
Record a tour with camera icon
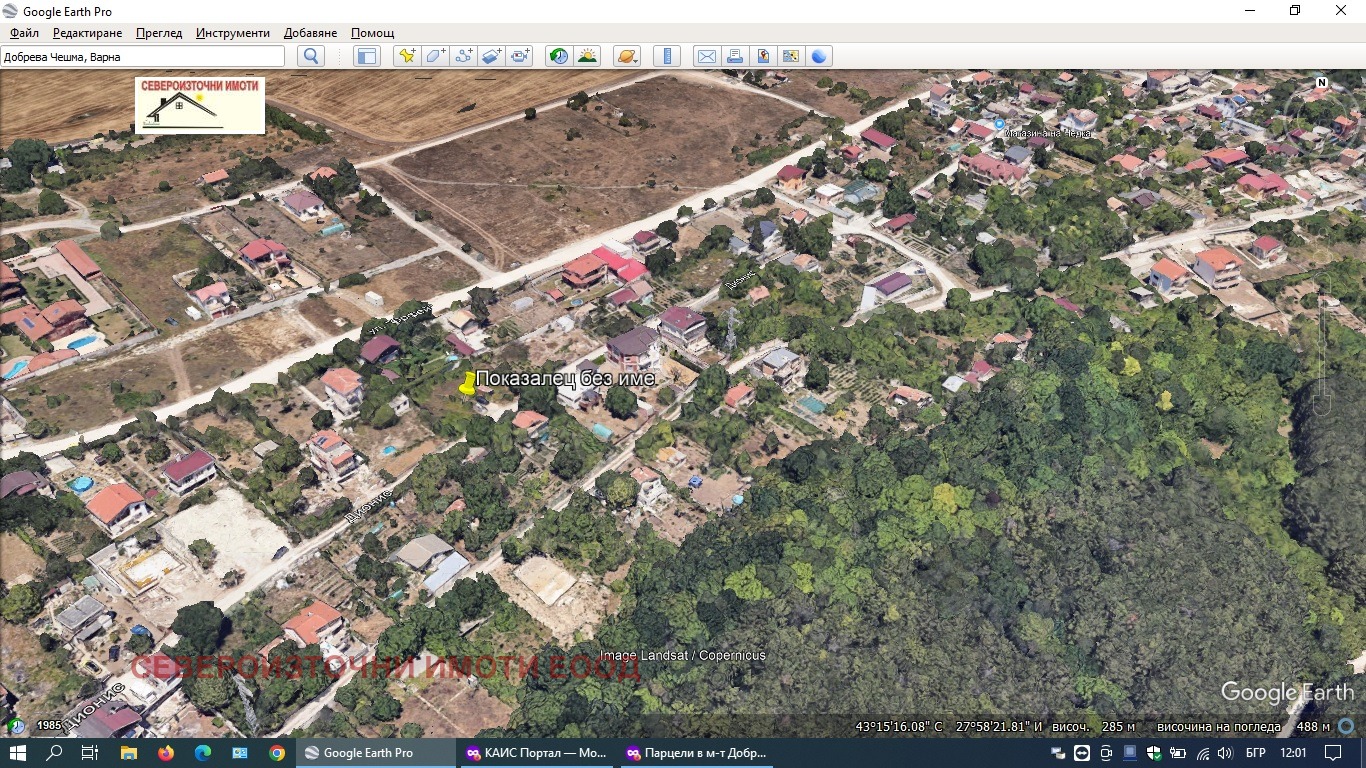pos(520,56)
